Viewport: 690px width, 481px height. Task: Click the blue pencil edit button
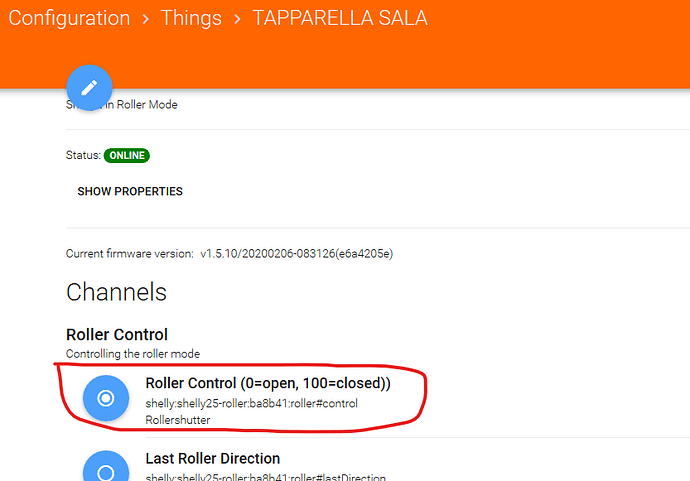pyautogui.click(x=88, y=87)
